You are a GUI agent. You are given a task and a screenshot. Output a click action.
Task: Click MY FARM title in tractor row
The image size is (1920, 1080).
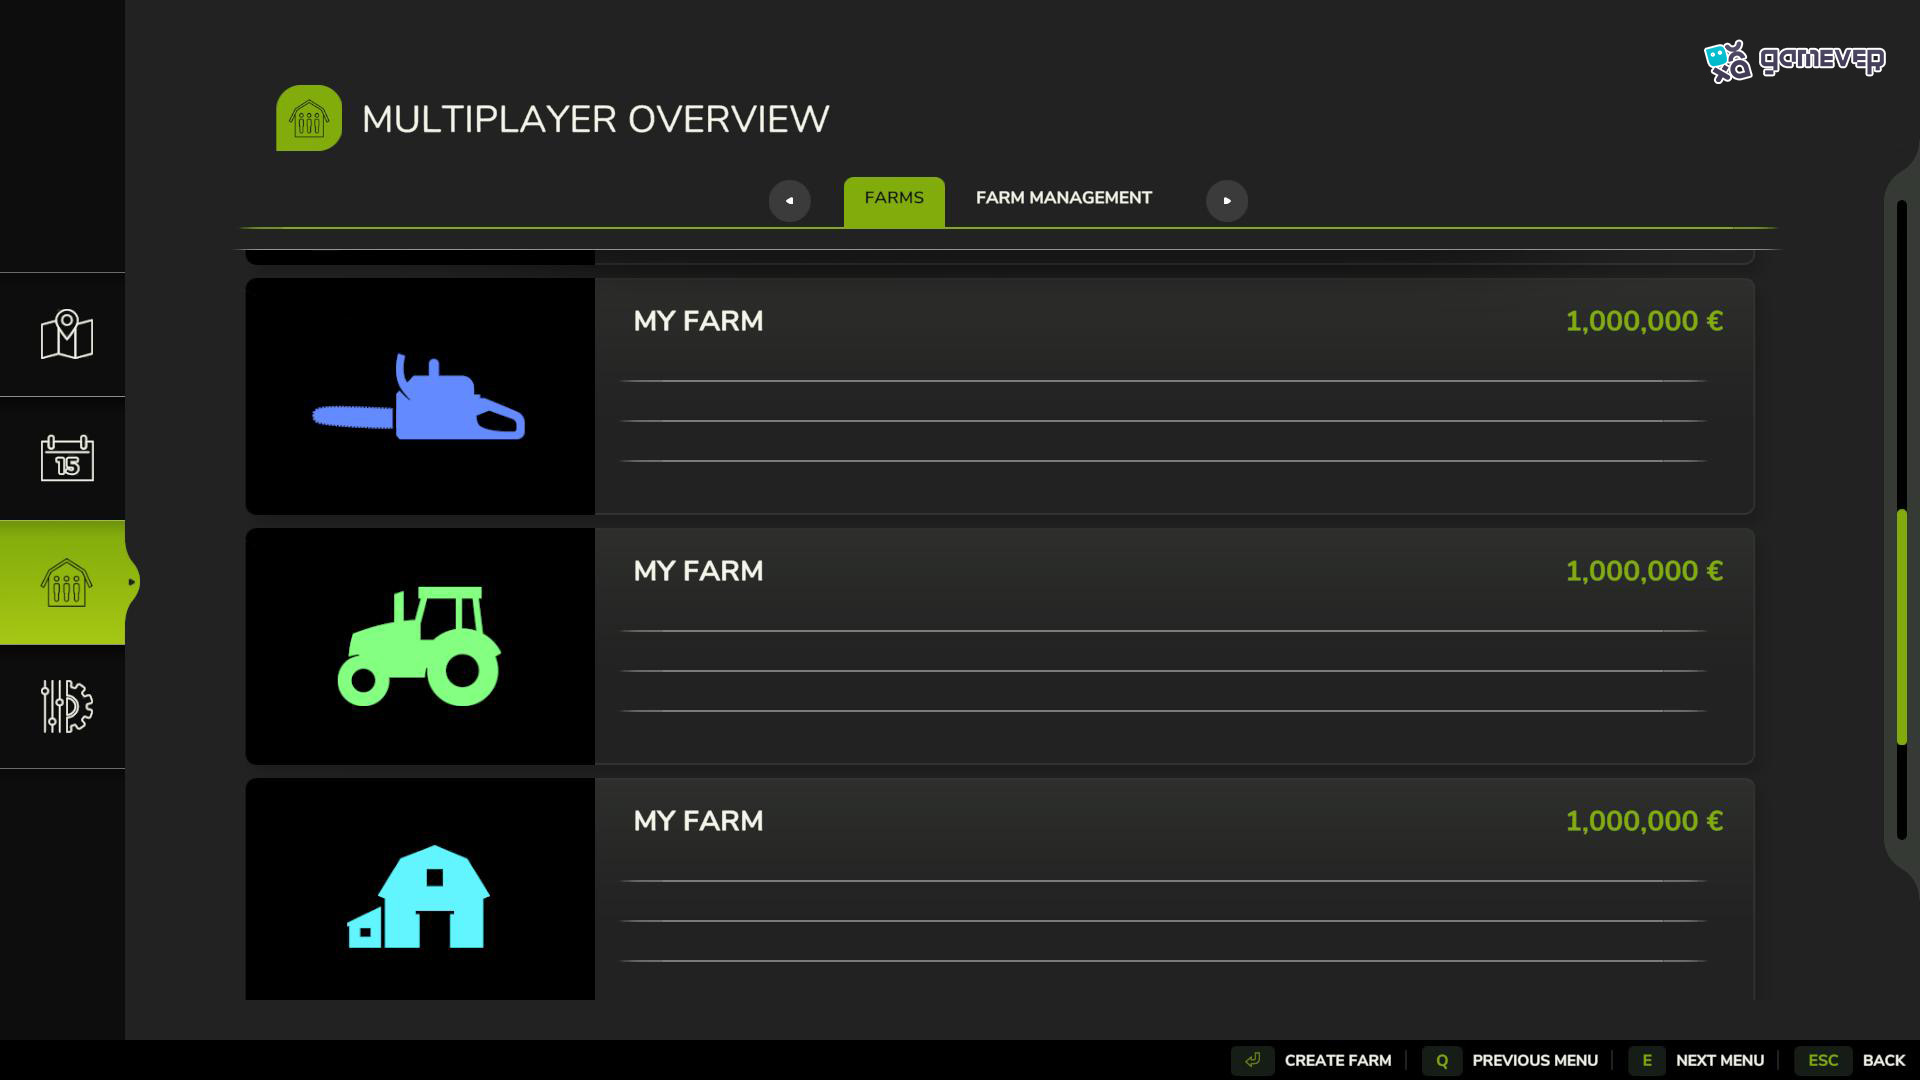click(x=698, y=571)
